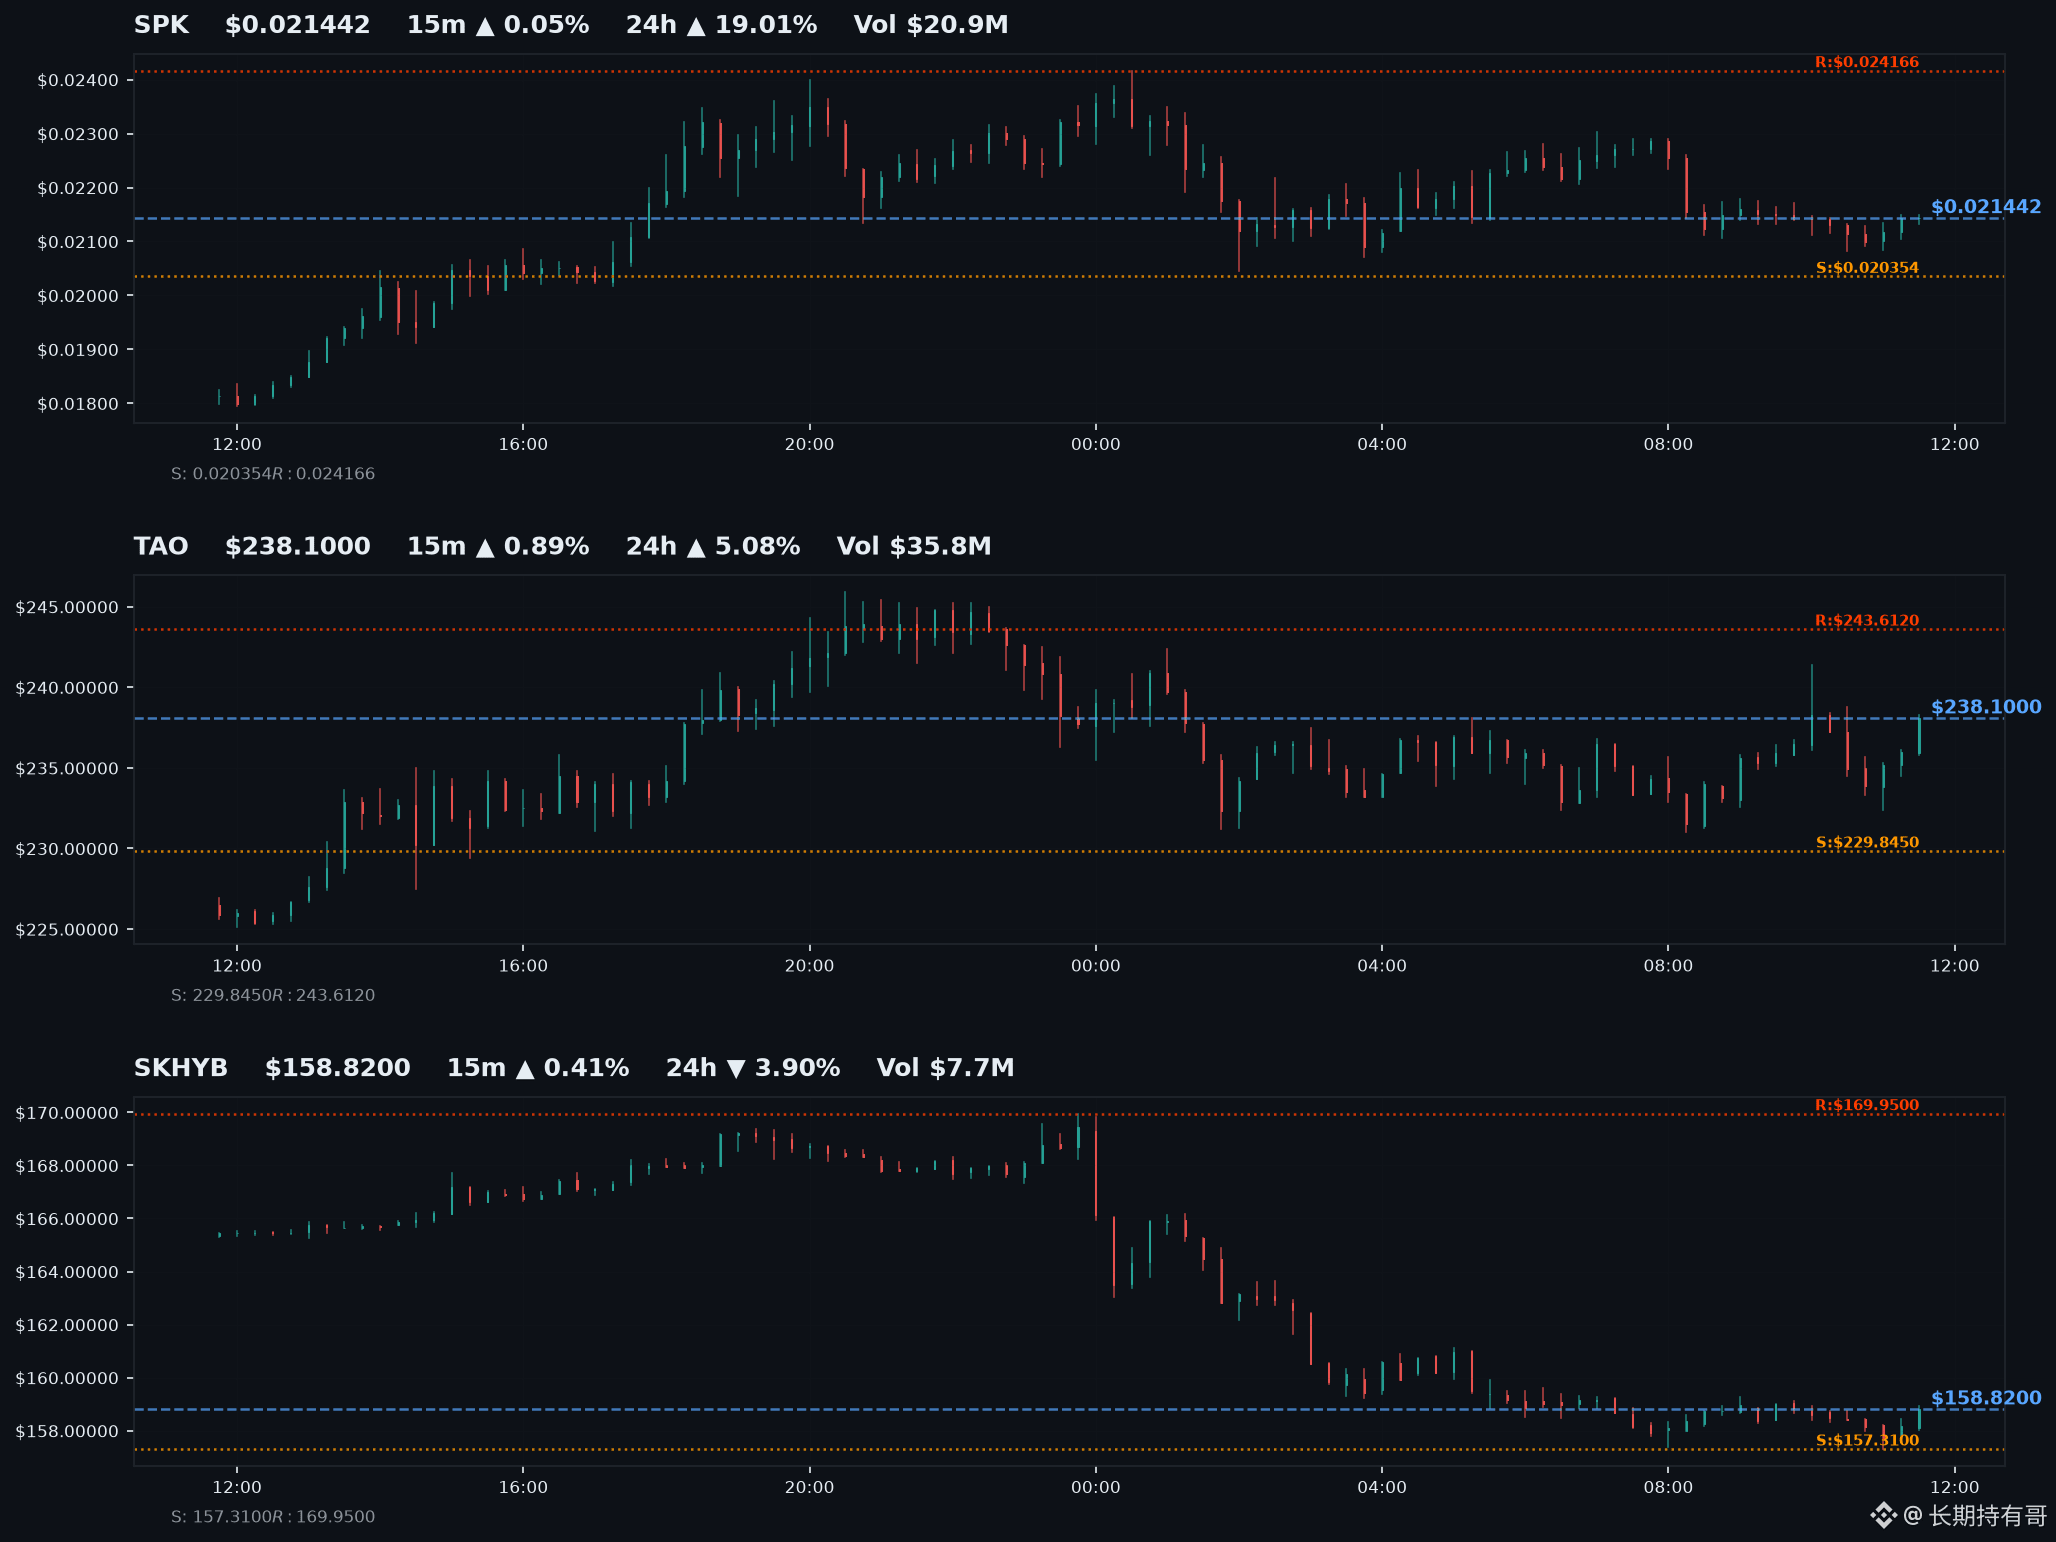
Task: Click the $166.00000 axis tick
Action: 67,1219
